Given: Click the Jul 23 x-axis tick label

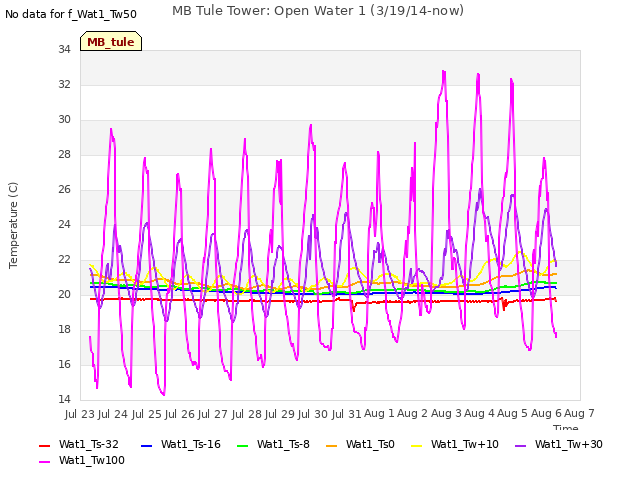Looking at the screenshot, I should click(80, 414).
